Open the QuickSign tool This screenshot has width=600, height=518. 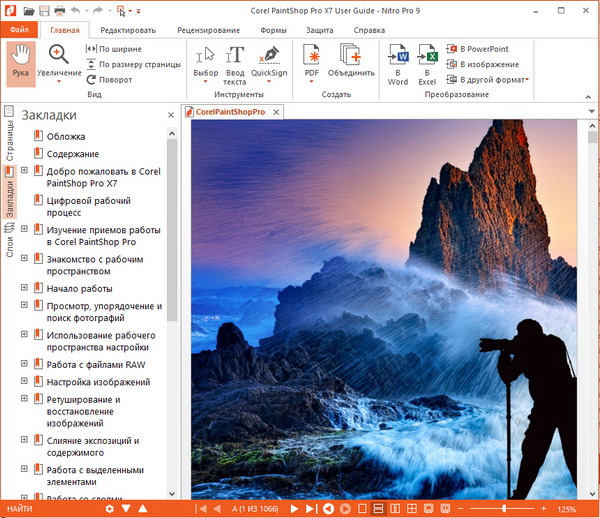pyautogui.click(x=269, y=58)
